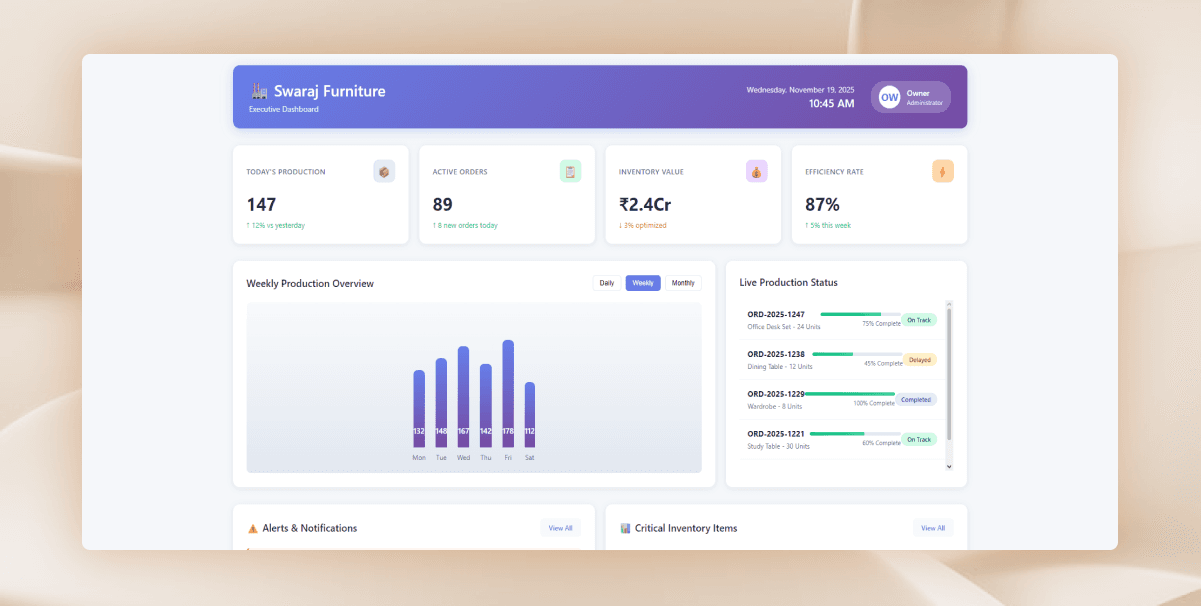Click the Wednesday bar showing 167
The height and width of the screenshot is (606, 1201).
[463, 397]
